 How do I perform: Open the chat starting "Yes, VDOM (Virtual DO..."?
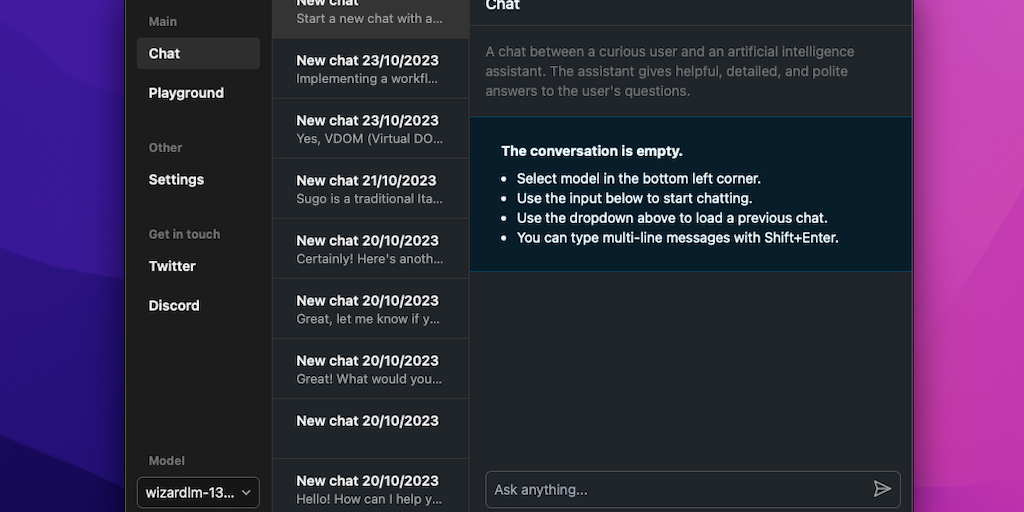pos(370,129)
